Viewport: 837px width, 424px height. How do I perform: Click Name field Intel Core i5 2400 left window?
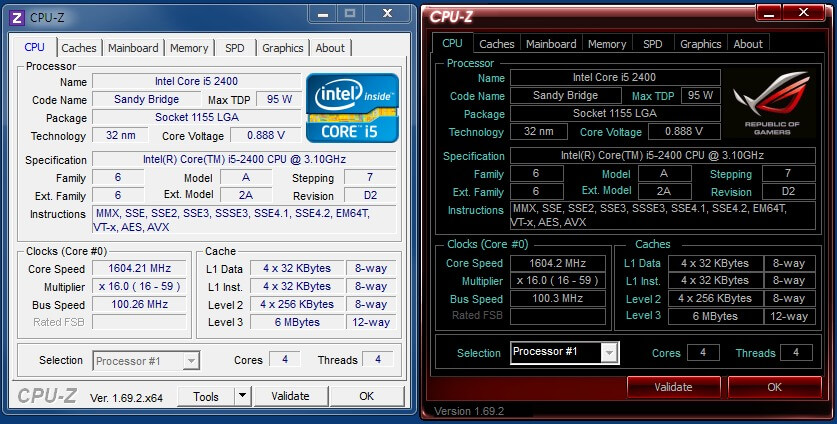tap(196, 81)
